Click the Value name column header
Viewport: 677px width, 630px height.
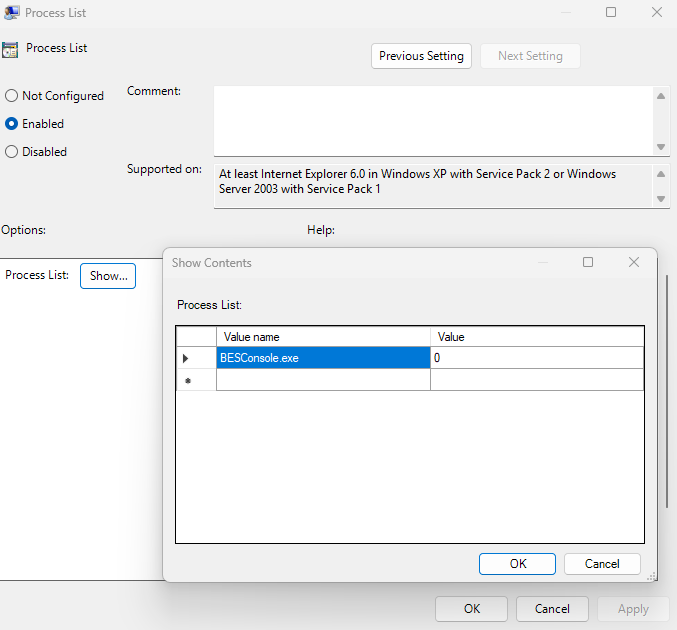323,337
